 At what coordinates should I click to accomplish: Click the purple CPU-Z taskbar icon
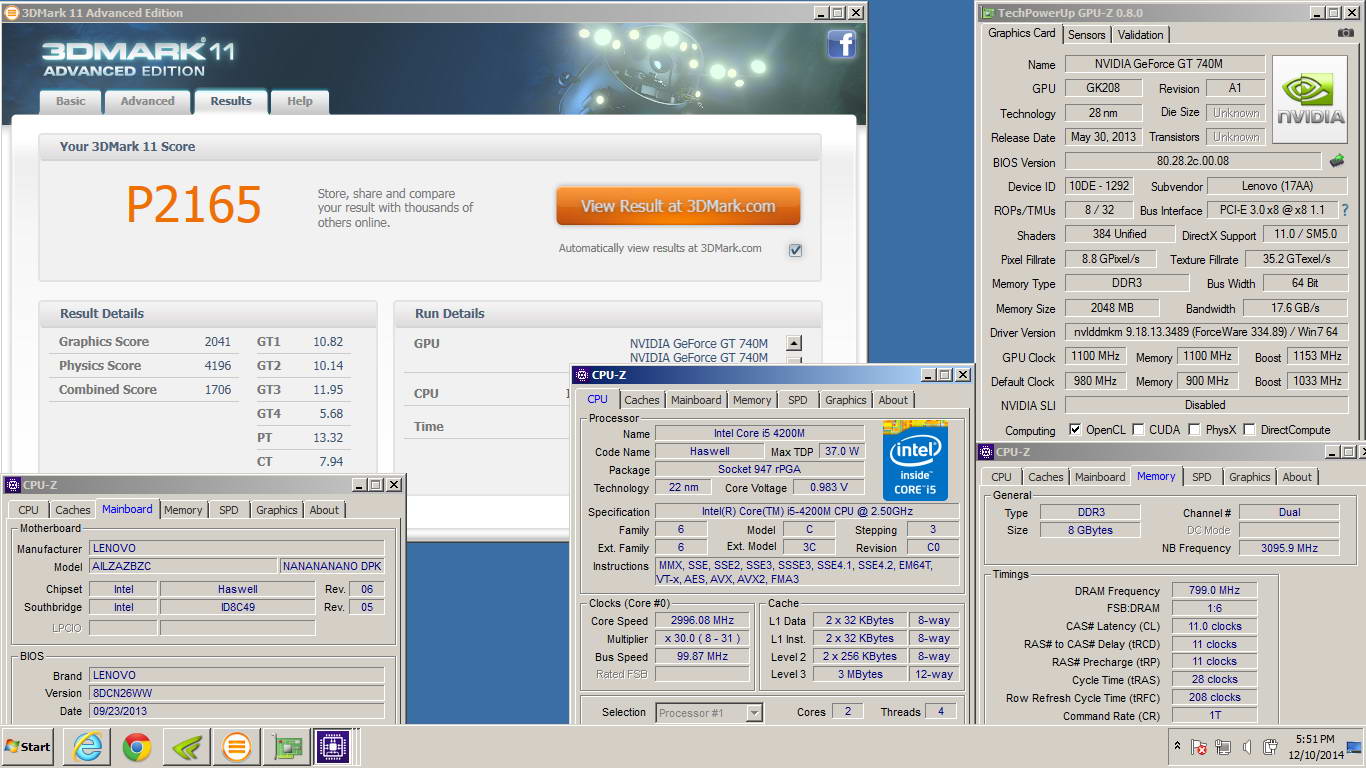(x=335, y=747)
